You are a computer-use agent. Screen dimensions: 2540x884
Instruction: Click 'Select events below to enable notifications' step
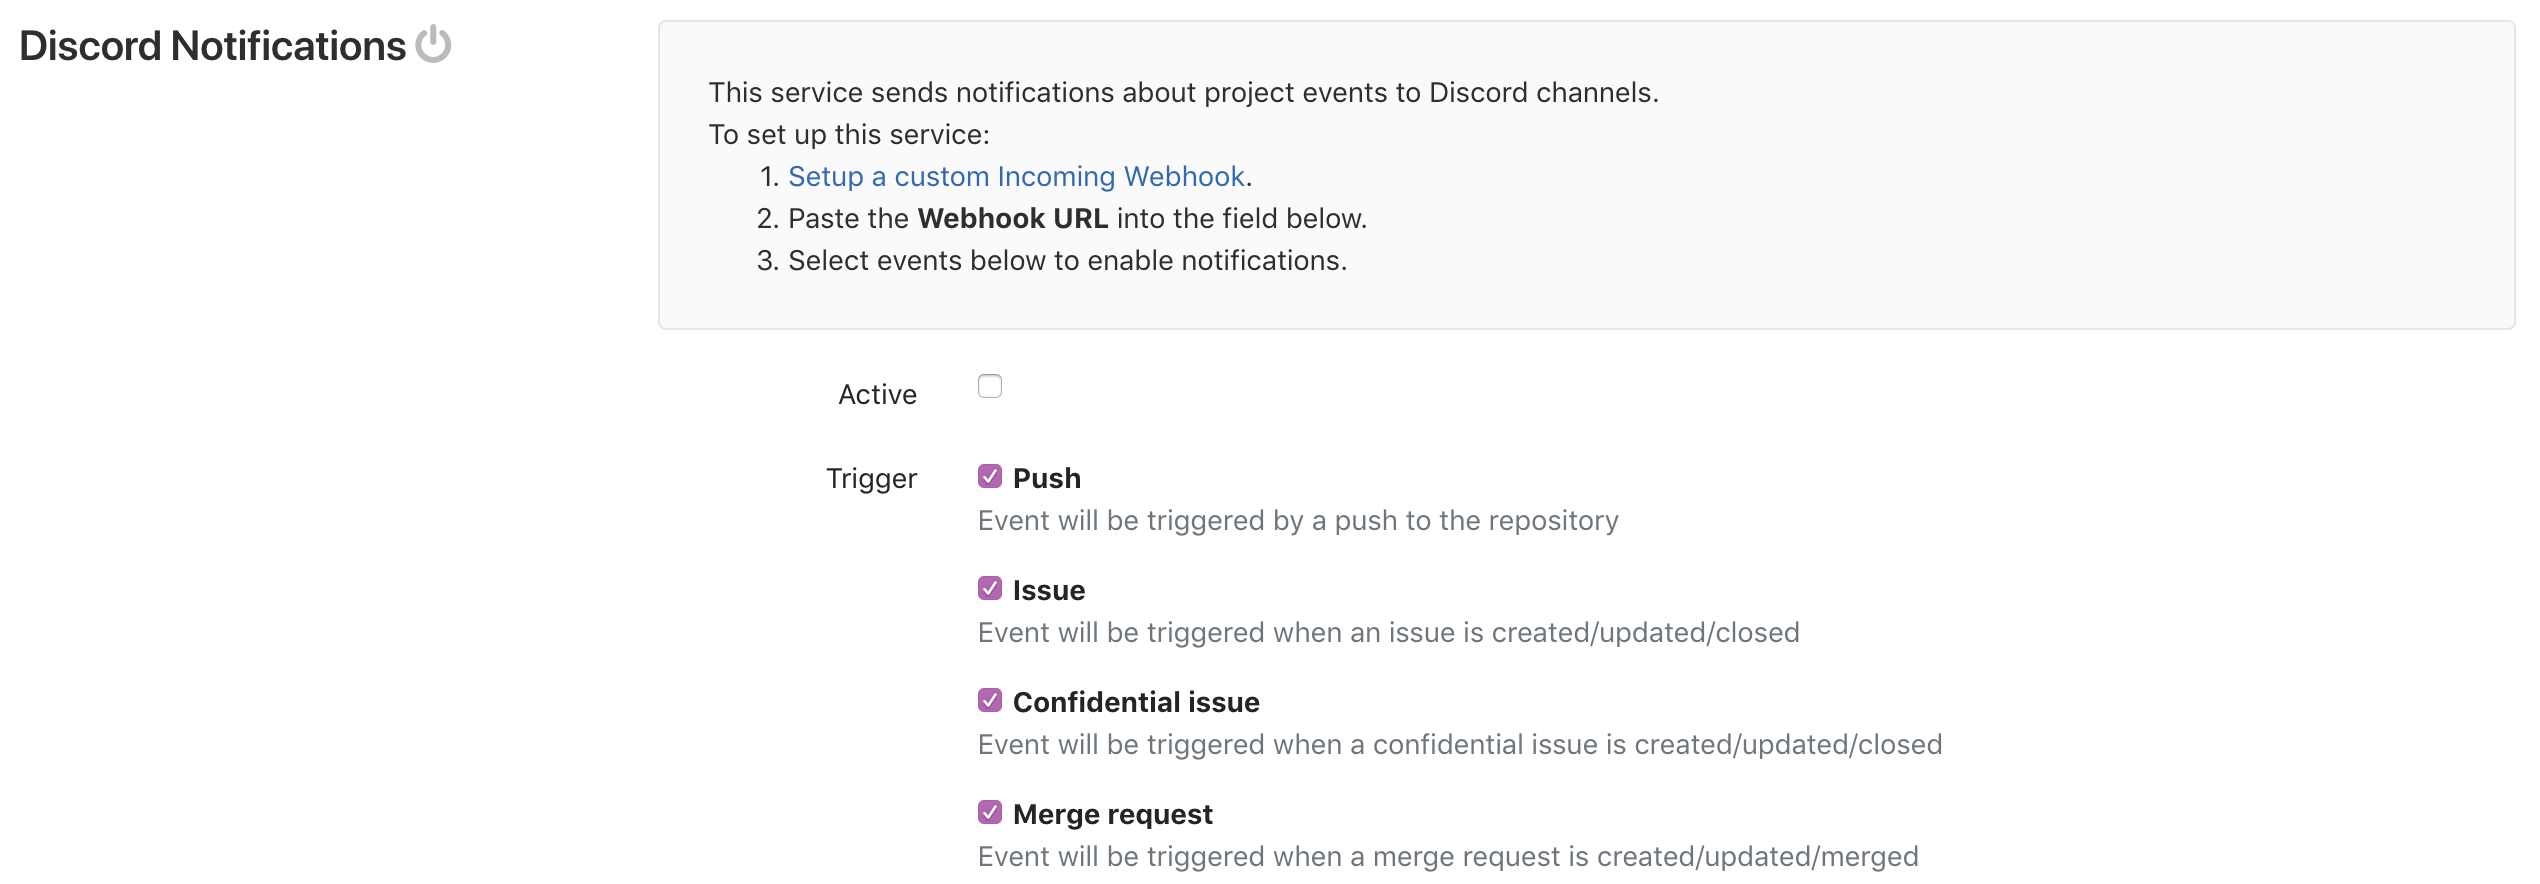point(1067,260)
